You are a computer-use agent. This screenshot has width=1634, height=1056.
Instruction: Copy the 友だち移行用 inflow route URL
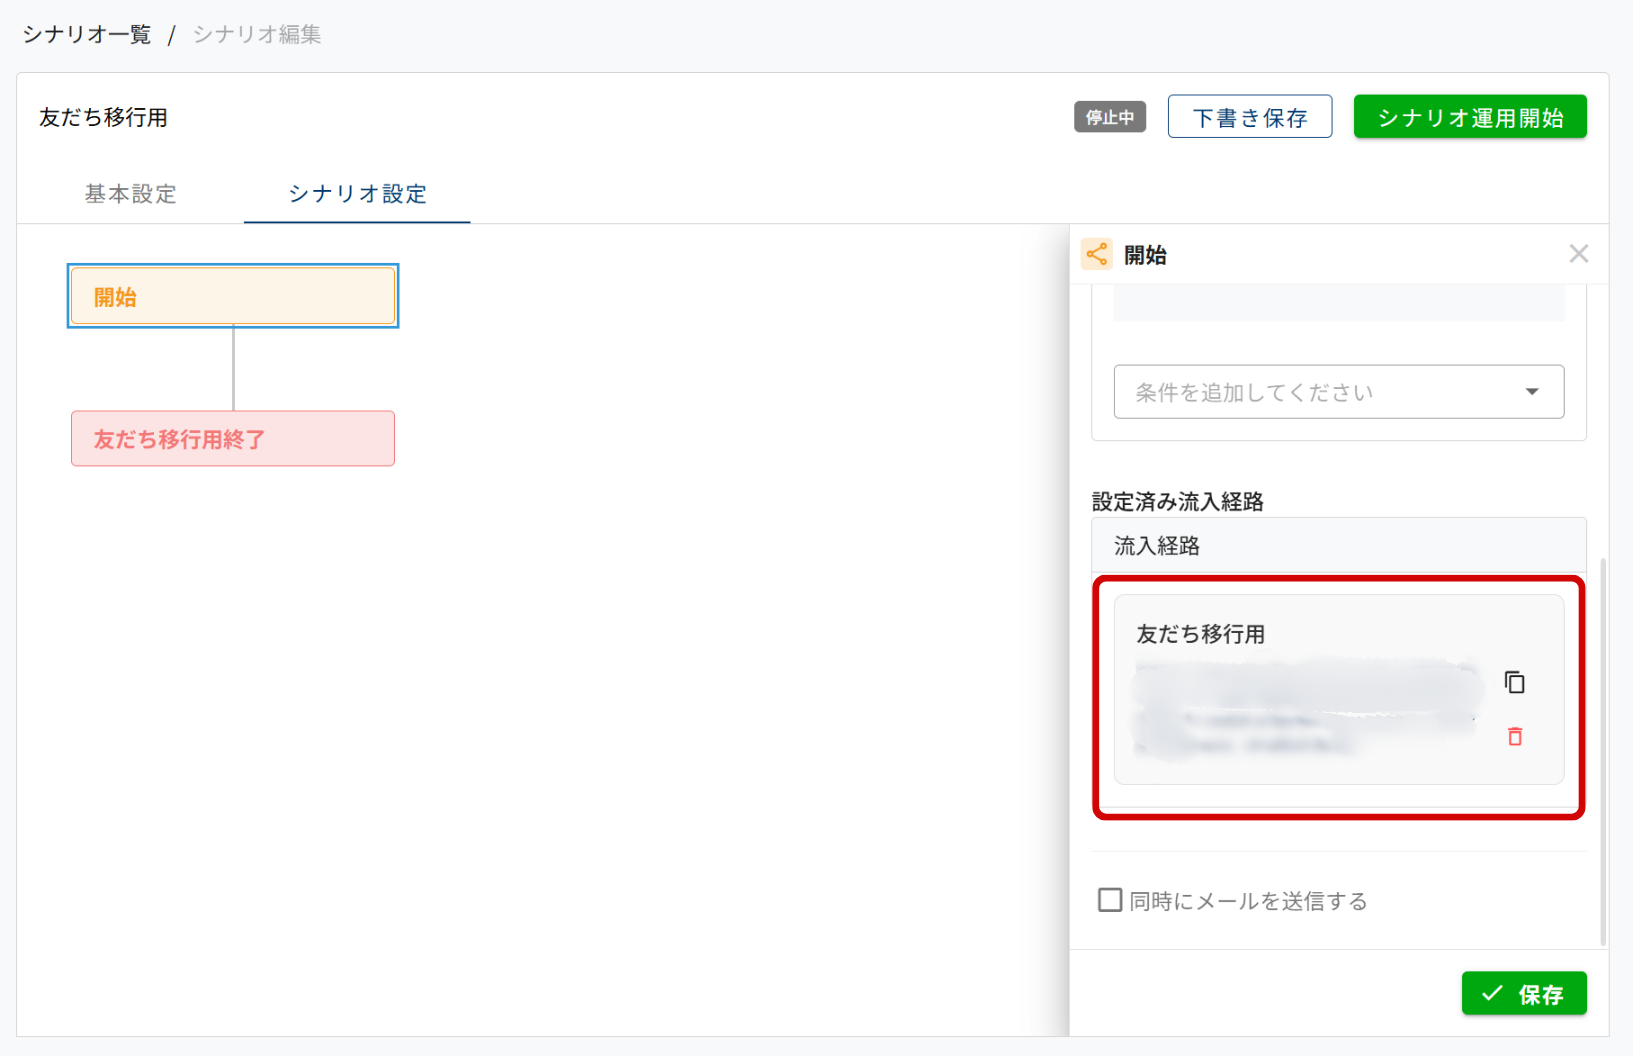(1514, 682)
